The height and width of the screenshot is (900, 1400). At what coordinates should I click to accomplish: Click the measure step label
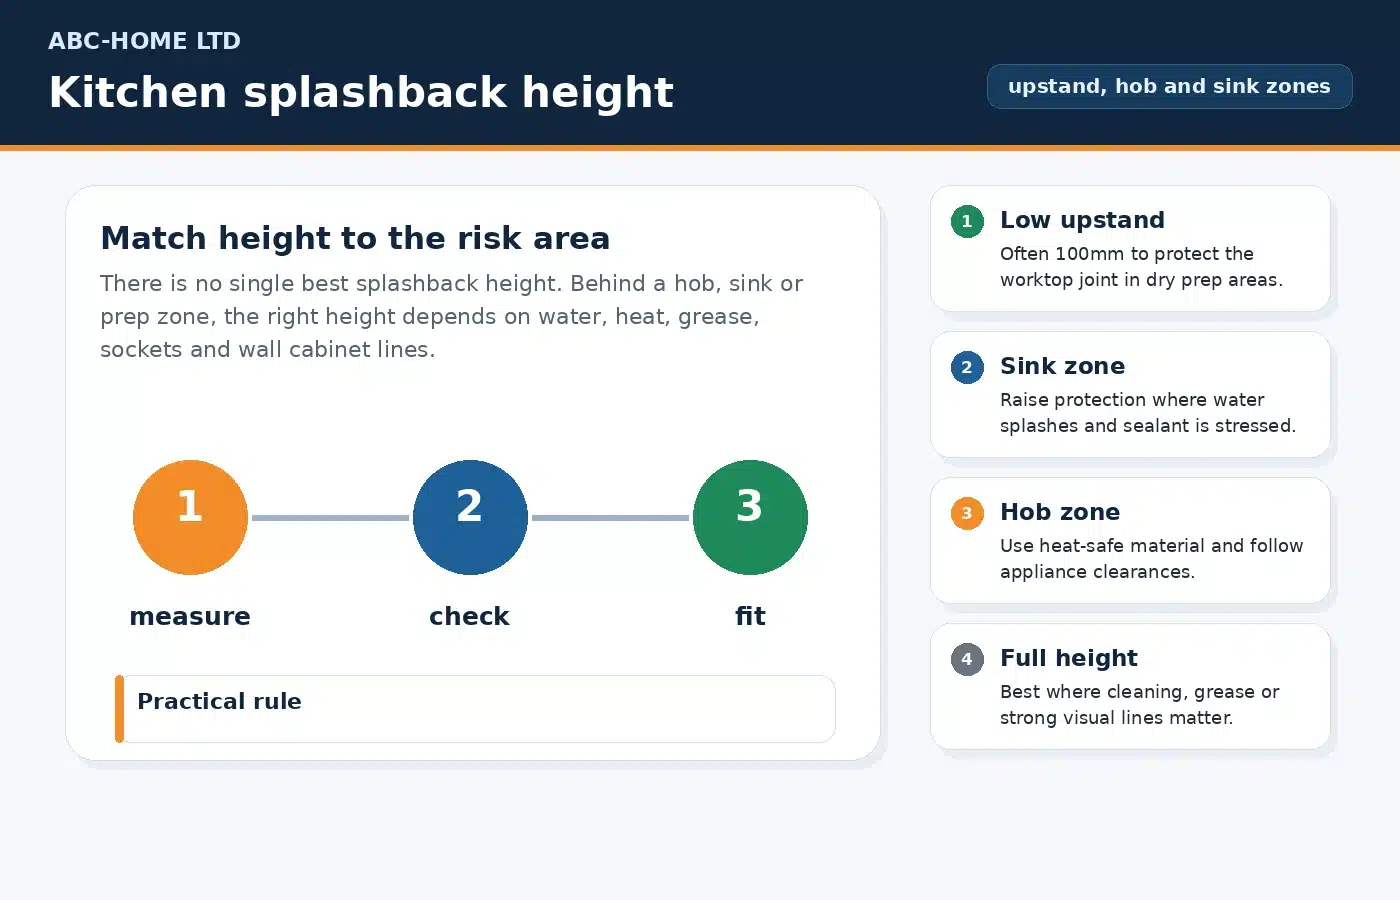click(190, 616)
